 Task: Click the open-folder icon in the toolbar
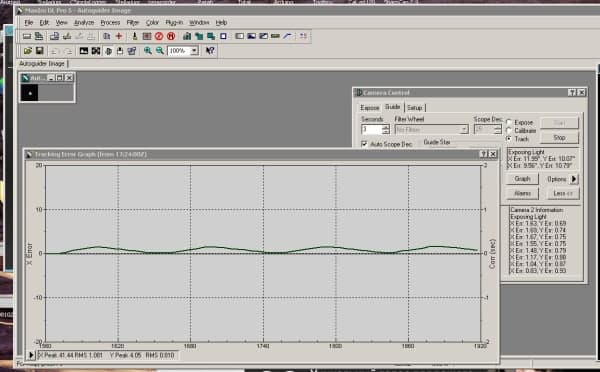(28, 51)
